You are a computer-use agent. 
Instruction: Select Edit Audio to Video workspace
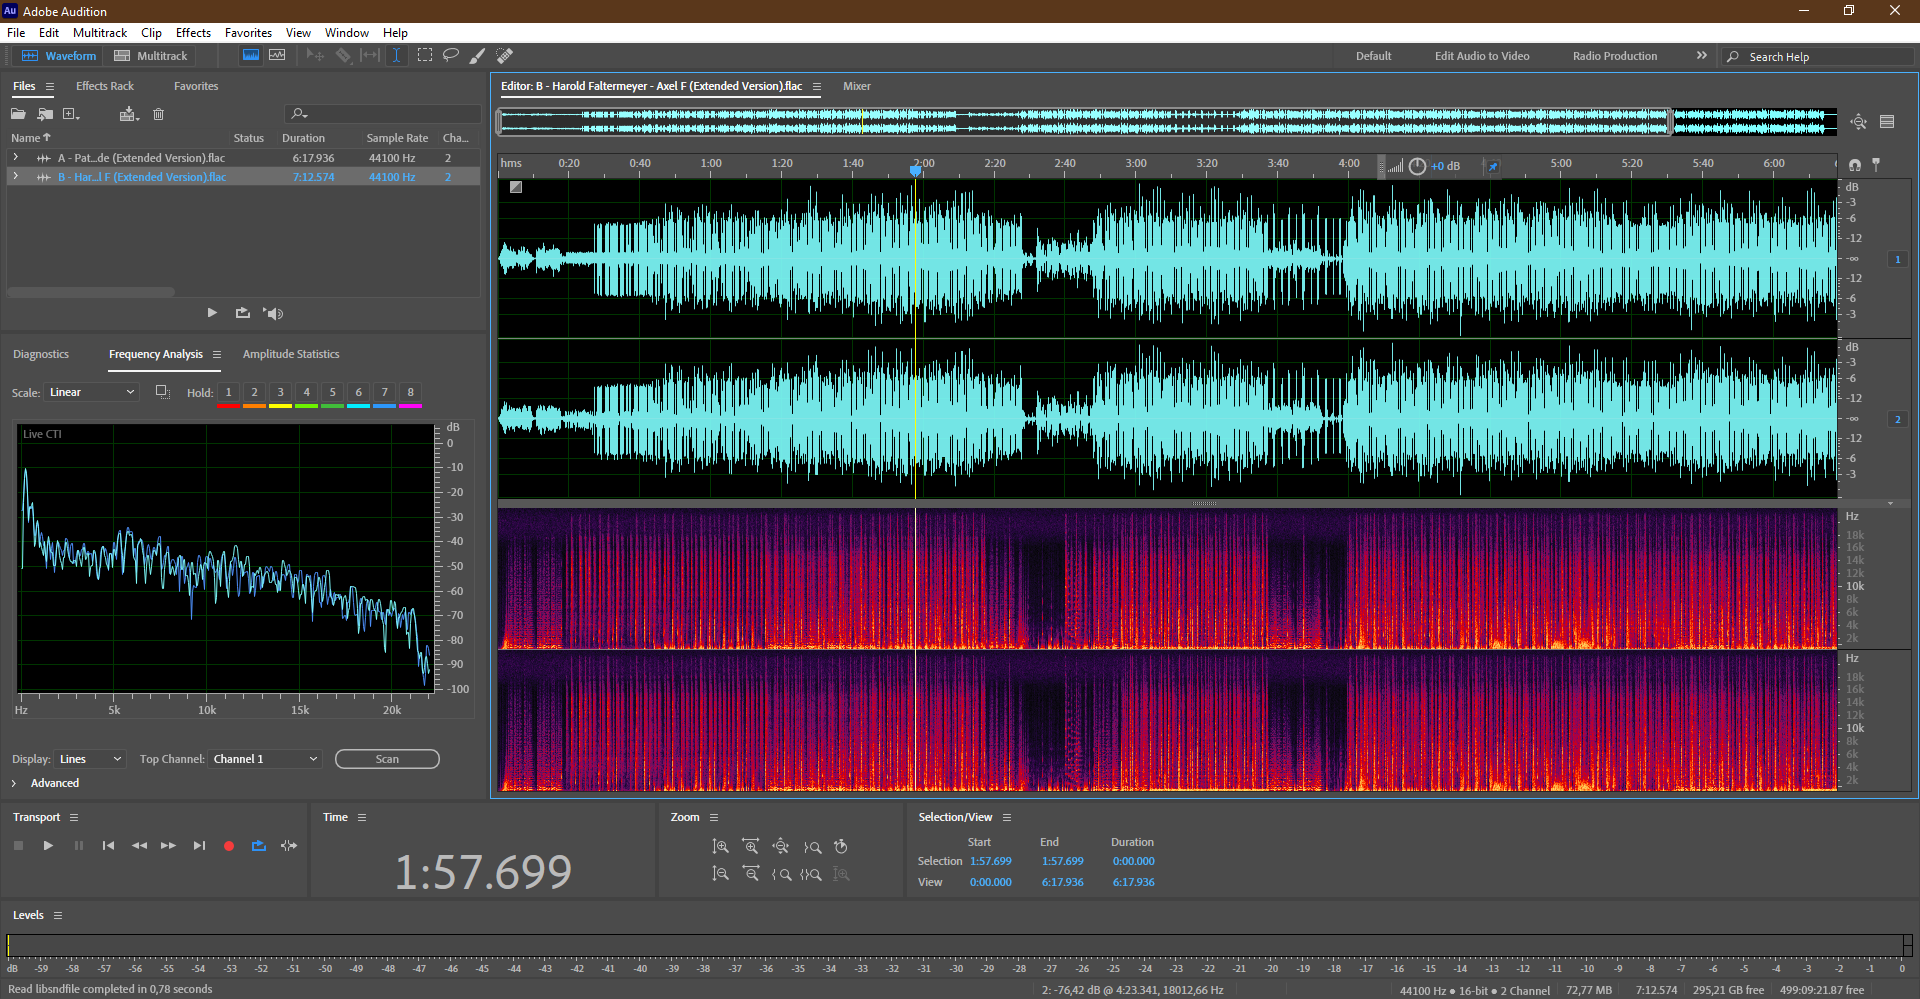[x=1482, y=56]
